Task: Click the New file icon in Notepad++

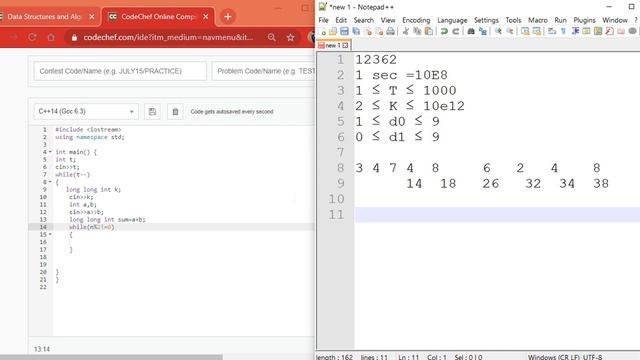Action: tap(322, 31)
